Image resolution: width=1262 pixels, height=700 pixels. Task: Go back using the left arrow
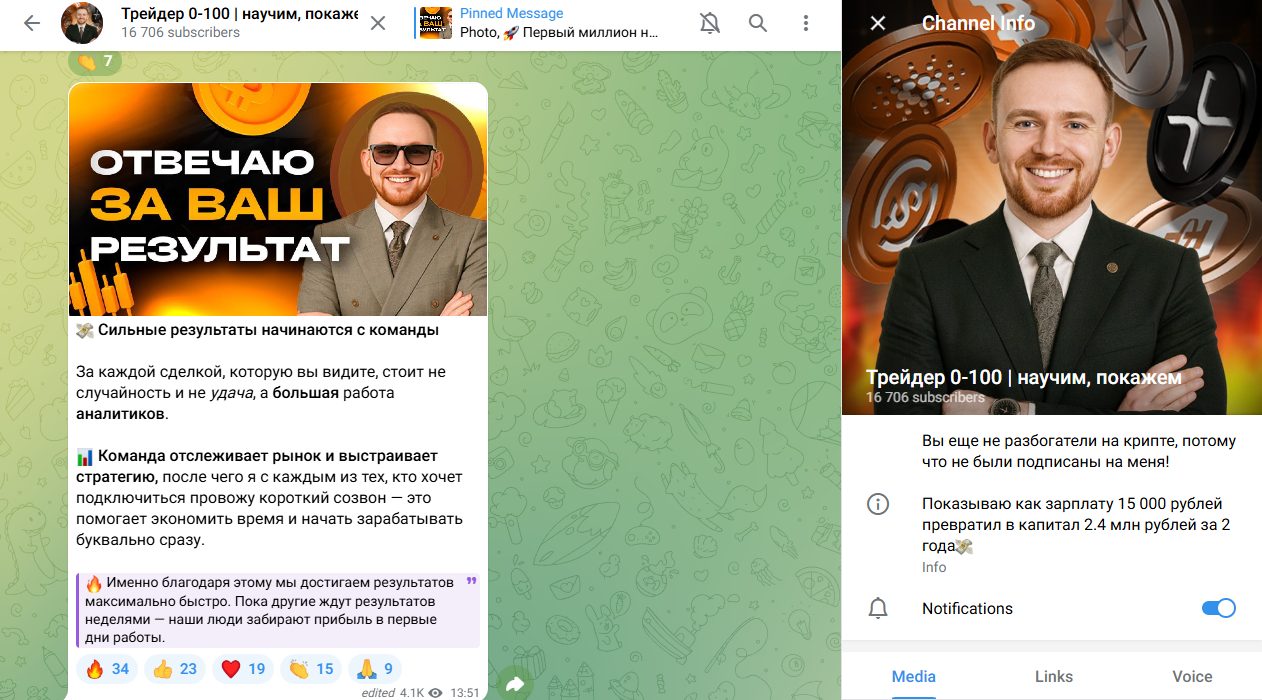[x=32, y=23]
